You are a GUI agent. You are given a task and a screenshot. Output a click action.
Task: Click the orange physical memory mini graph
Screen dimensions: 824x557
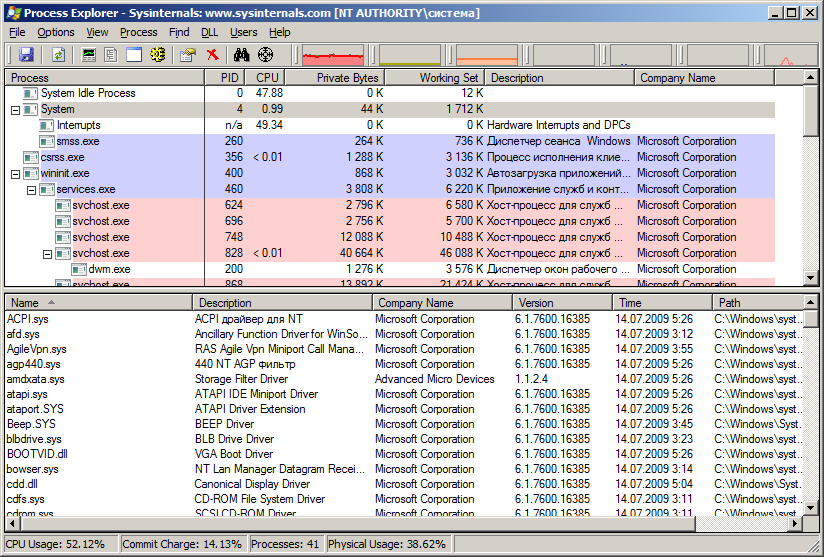(x=487, y=55)
